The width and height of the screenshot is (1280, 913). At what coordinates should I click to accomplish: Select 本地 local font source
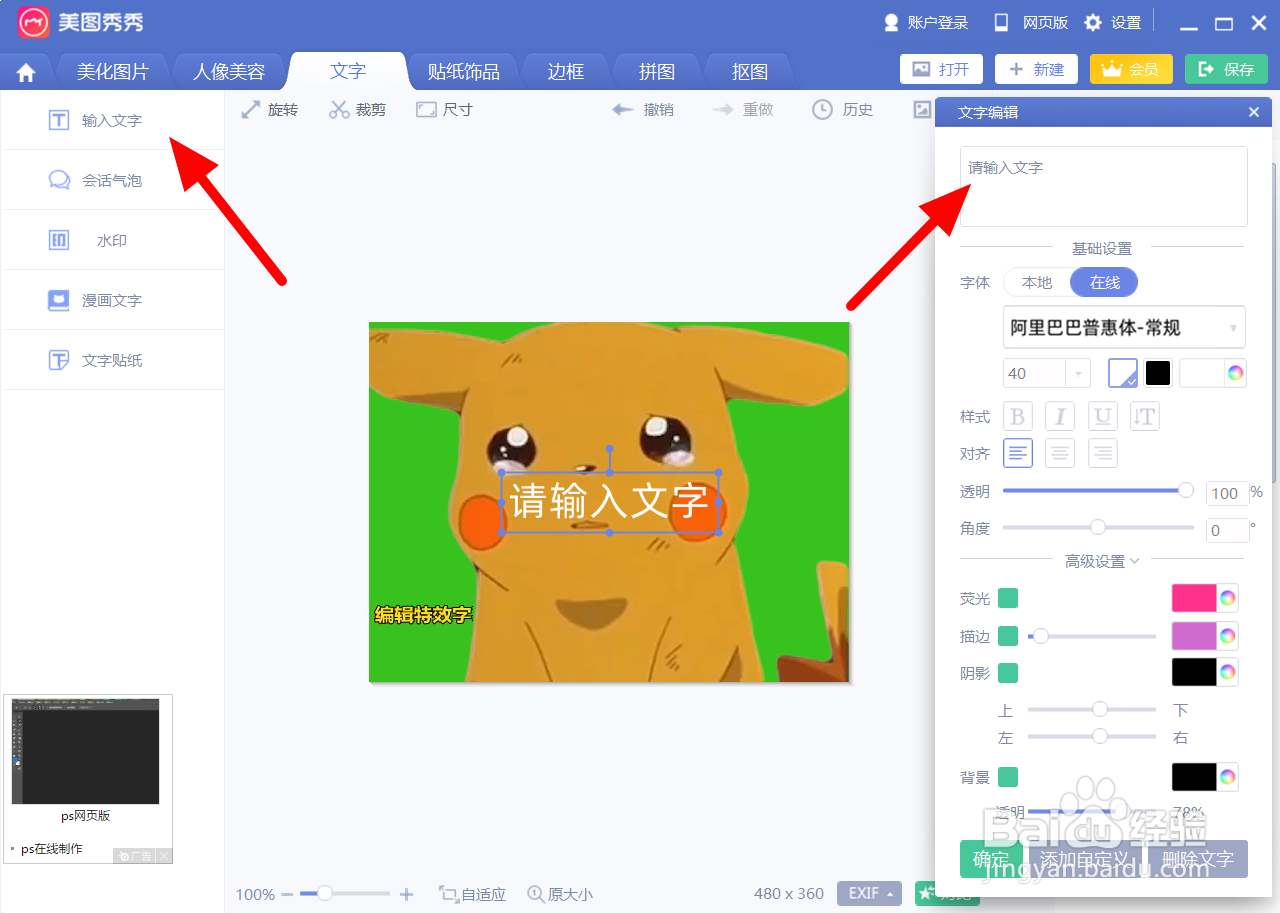pos(1037,282)
